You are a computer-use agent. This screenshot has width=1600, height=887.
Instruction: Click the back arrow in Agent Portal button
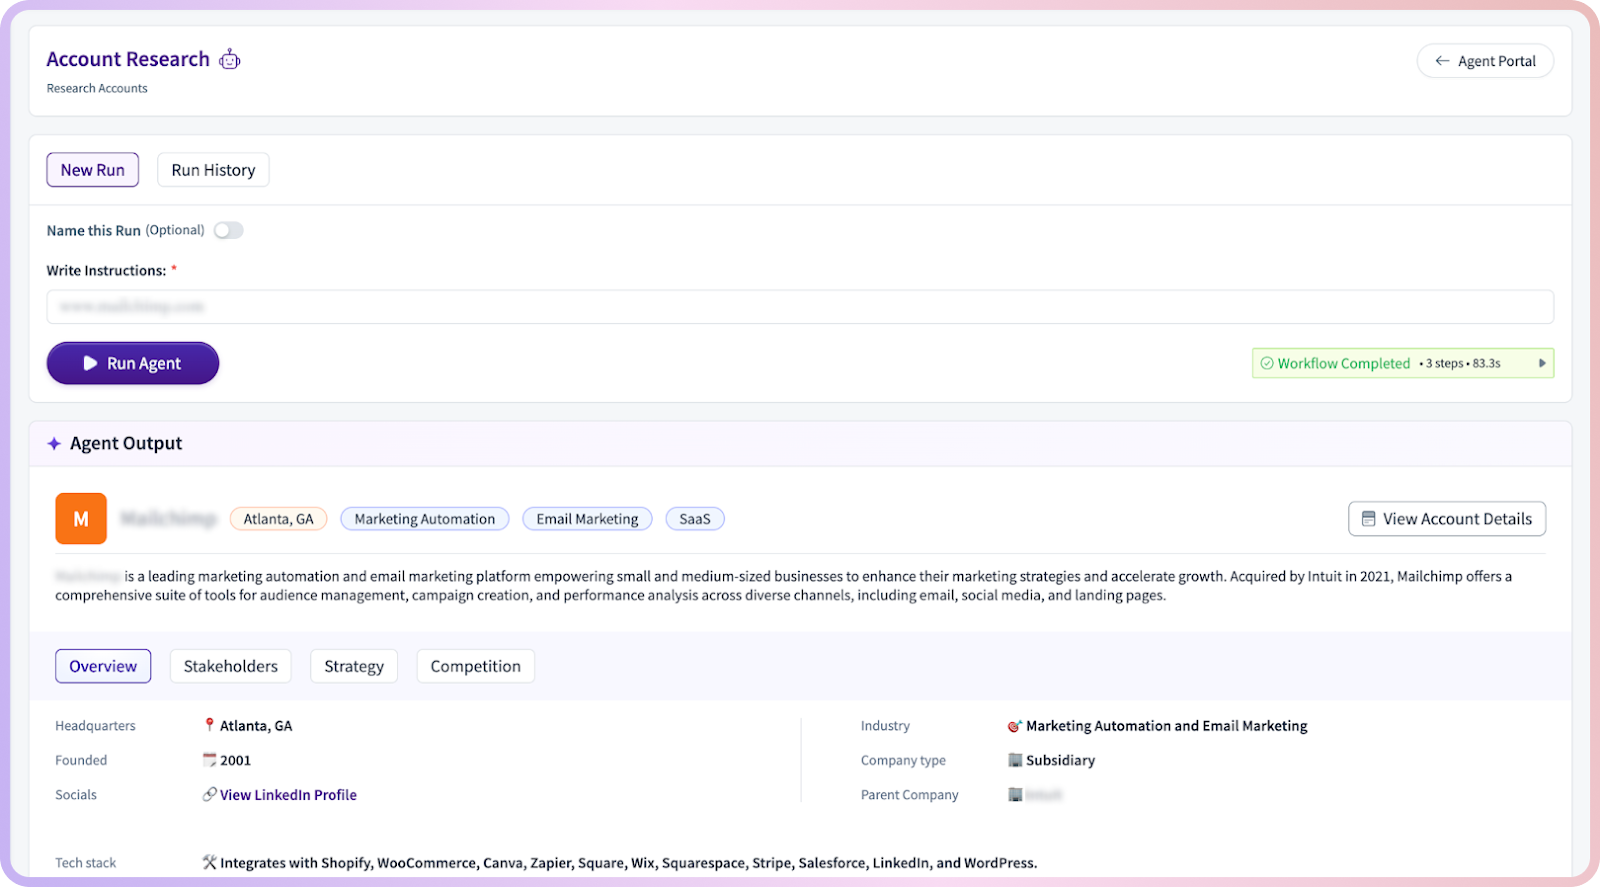tap(1442, 61)
